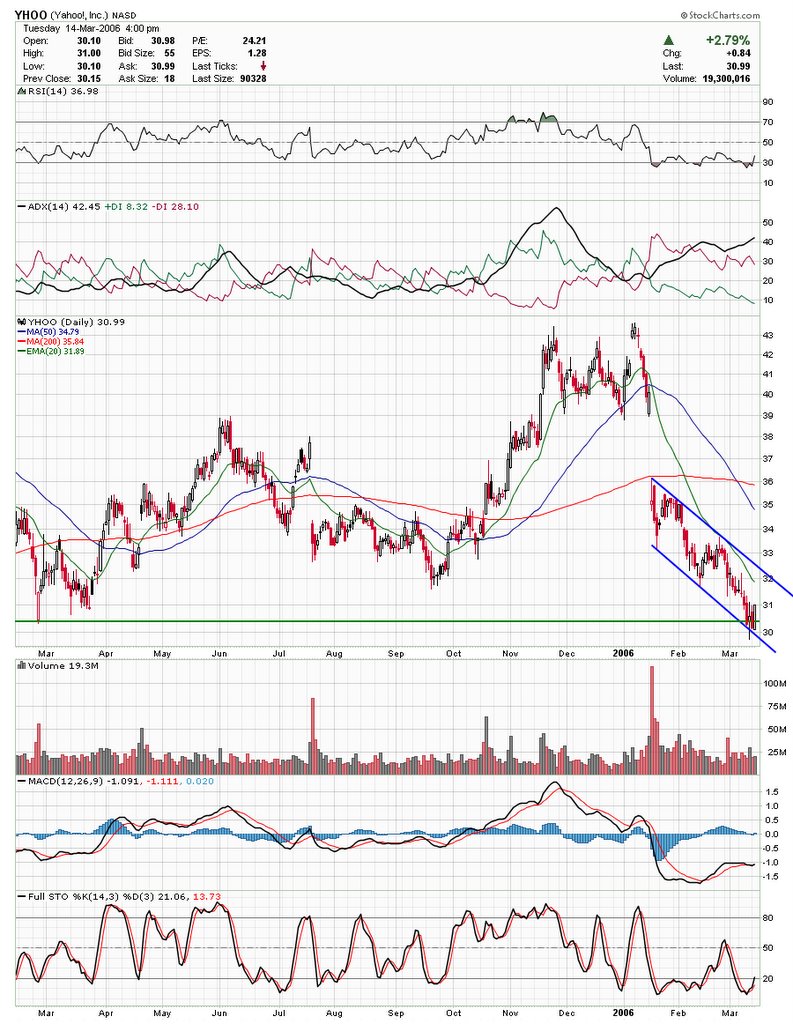Click the candlestick icon next to YHOO (Daily)

(x=21, y=322)
